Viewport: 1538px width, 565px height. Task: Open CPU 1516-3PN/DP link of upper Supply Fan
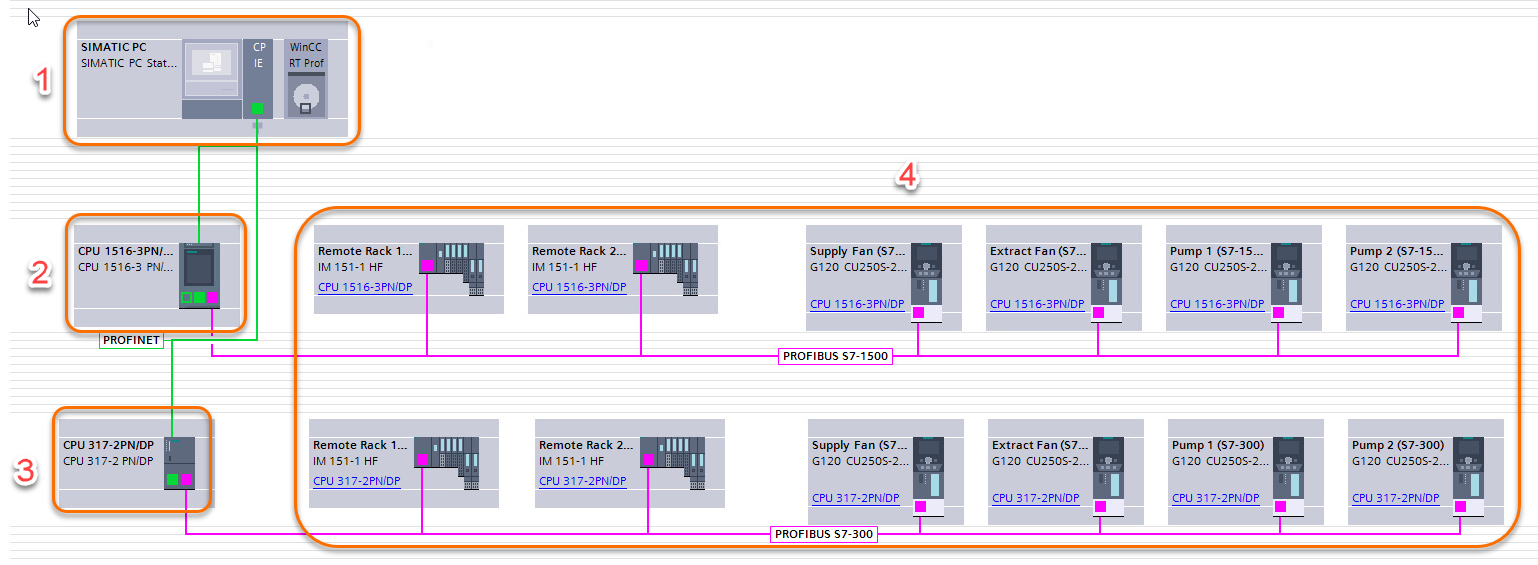coord(856,304)
